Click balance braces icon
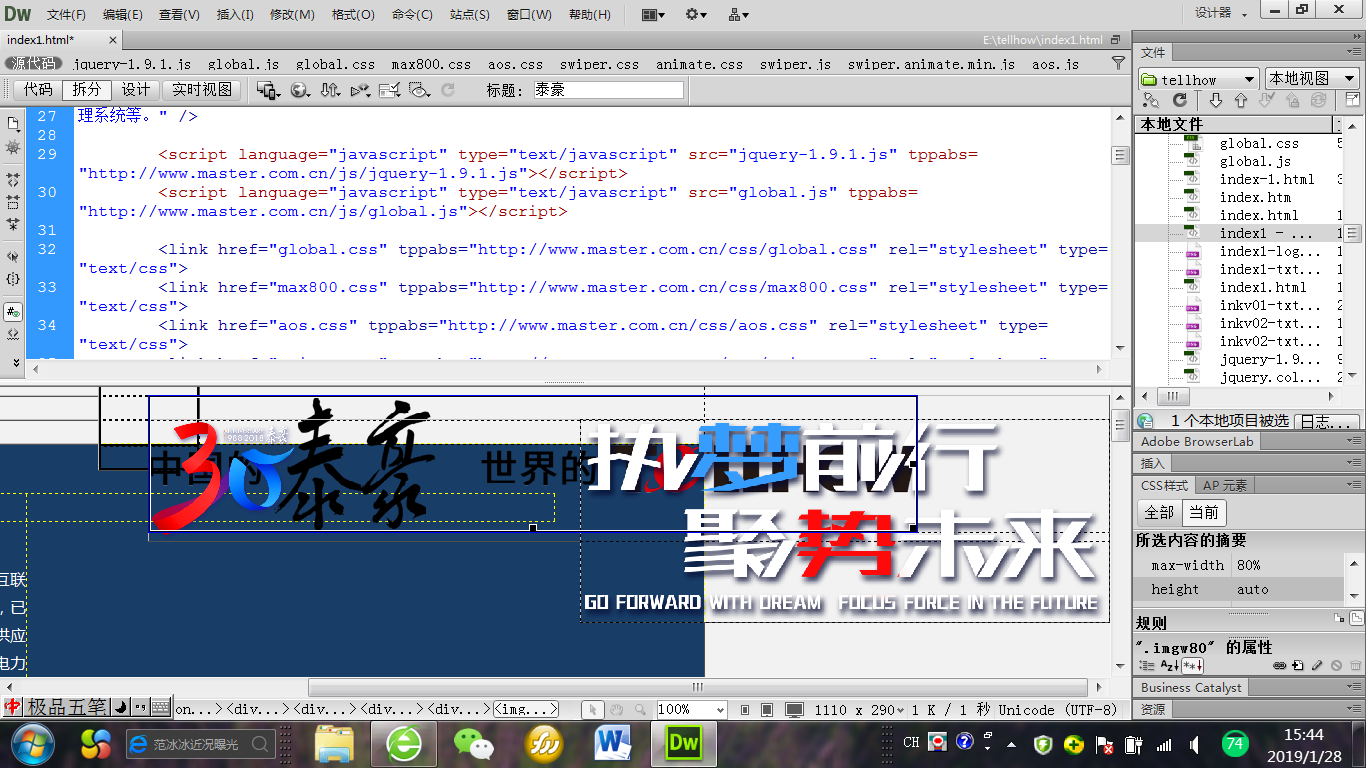Viewport: 1366px width, 768px height. pyautogui.click(x=13, y=279)
